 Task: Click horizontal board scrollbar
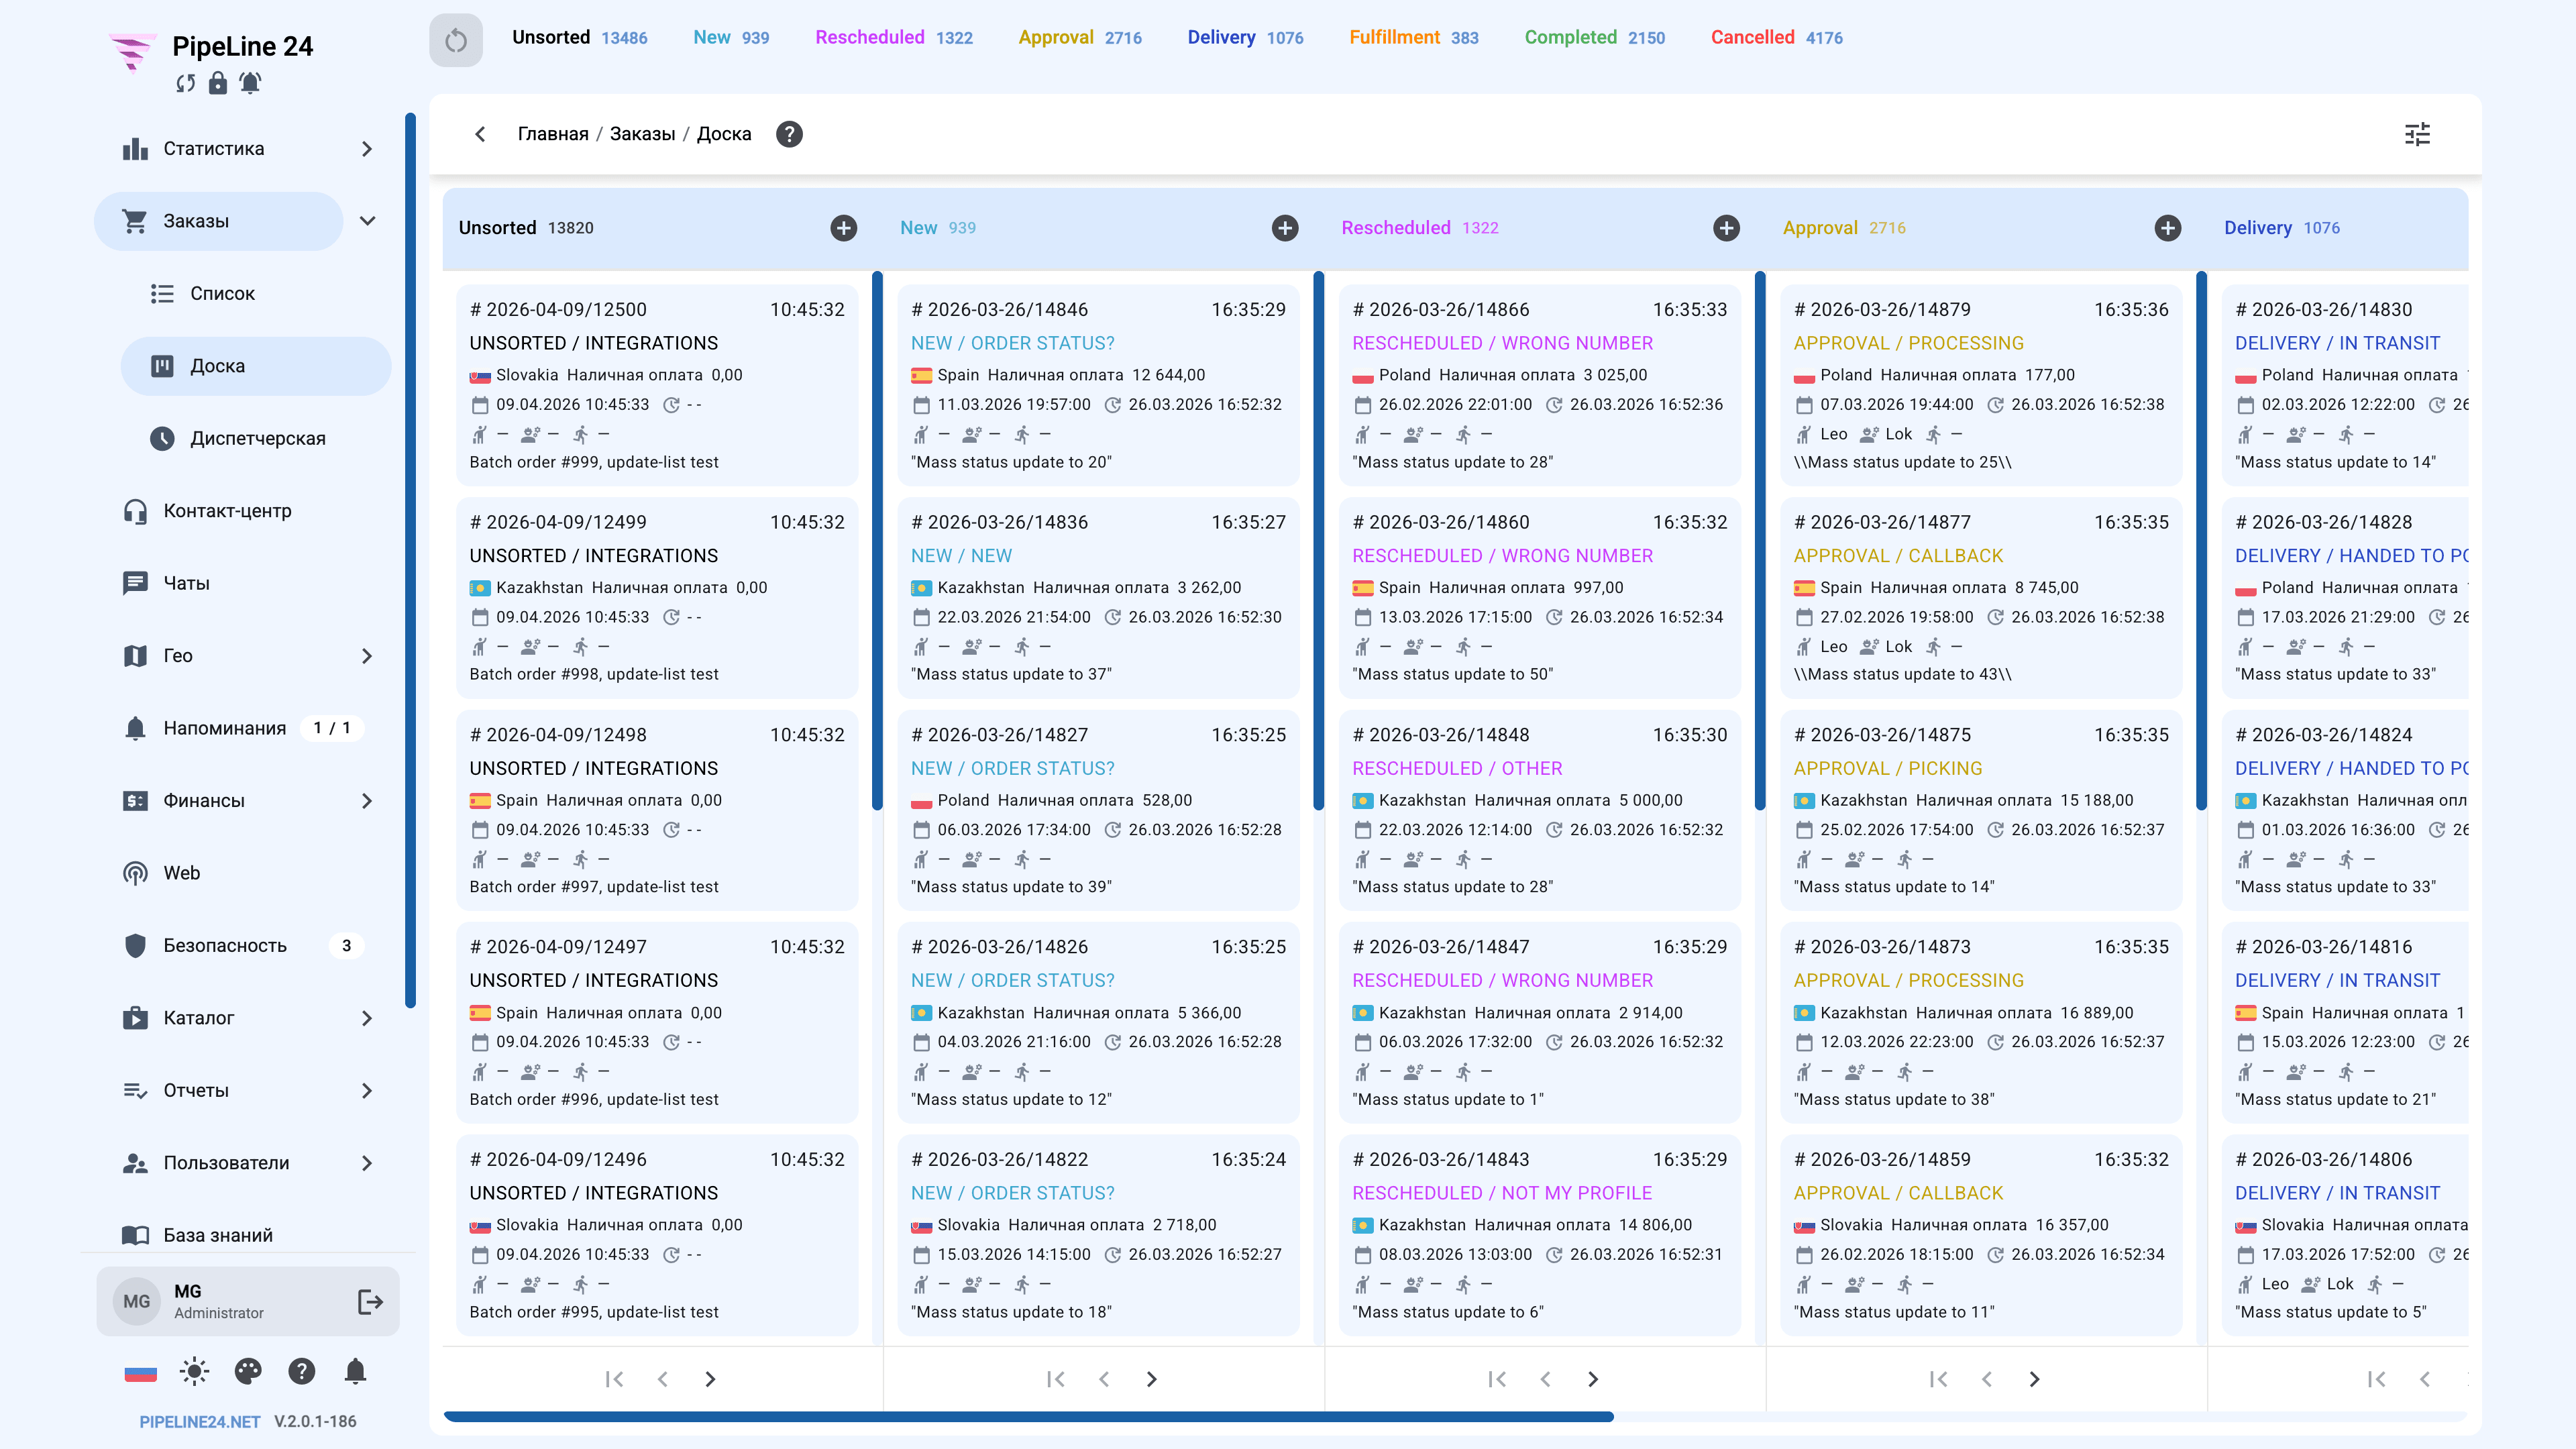(x=1028, y=1416)
